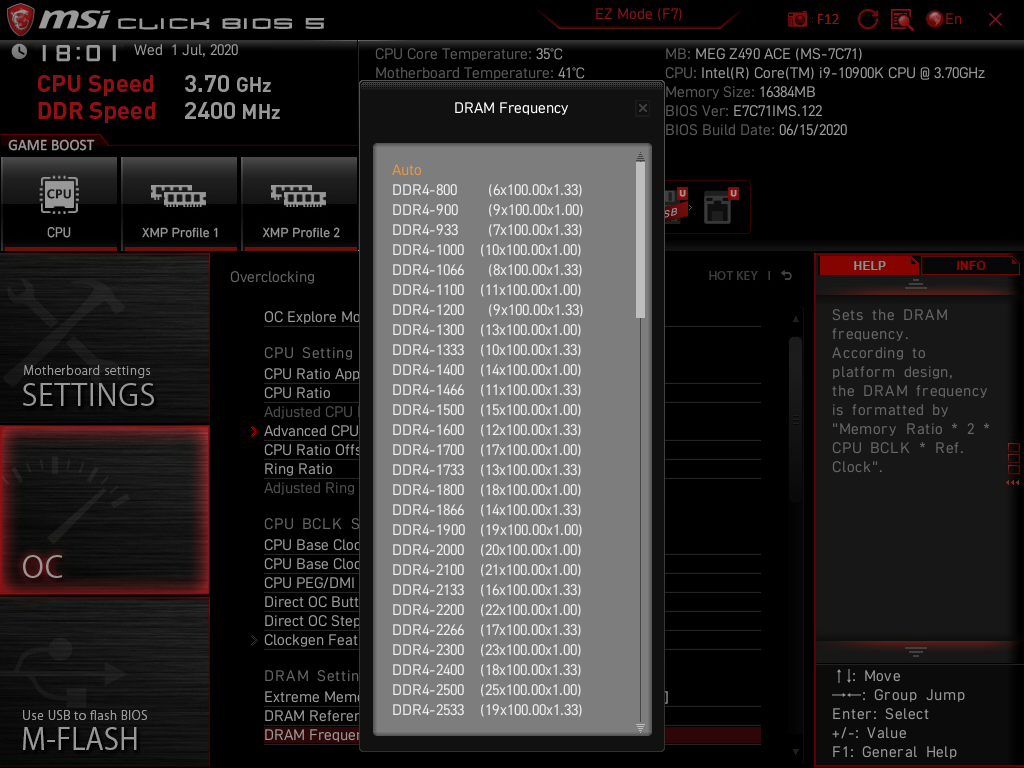Select the DDR4-1600 frequency option
1024x768 pixels.
pos(429,430)
